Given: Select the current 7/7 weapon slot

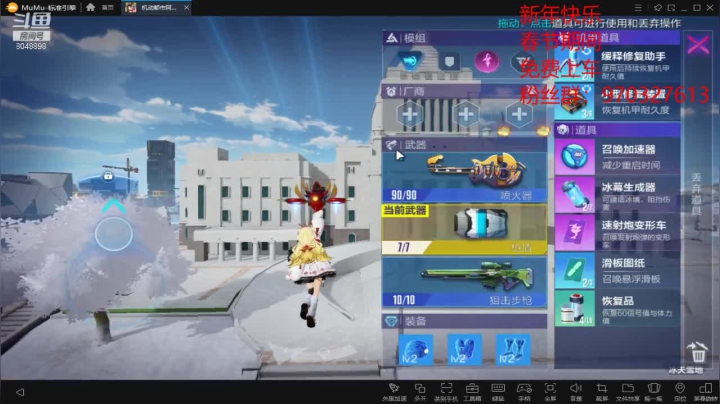Looking at the screenshot, I should [x=464, y=229].
